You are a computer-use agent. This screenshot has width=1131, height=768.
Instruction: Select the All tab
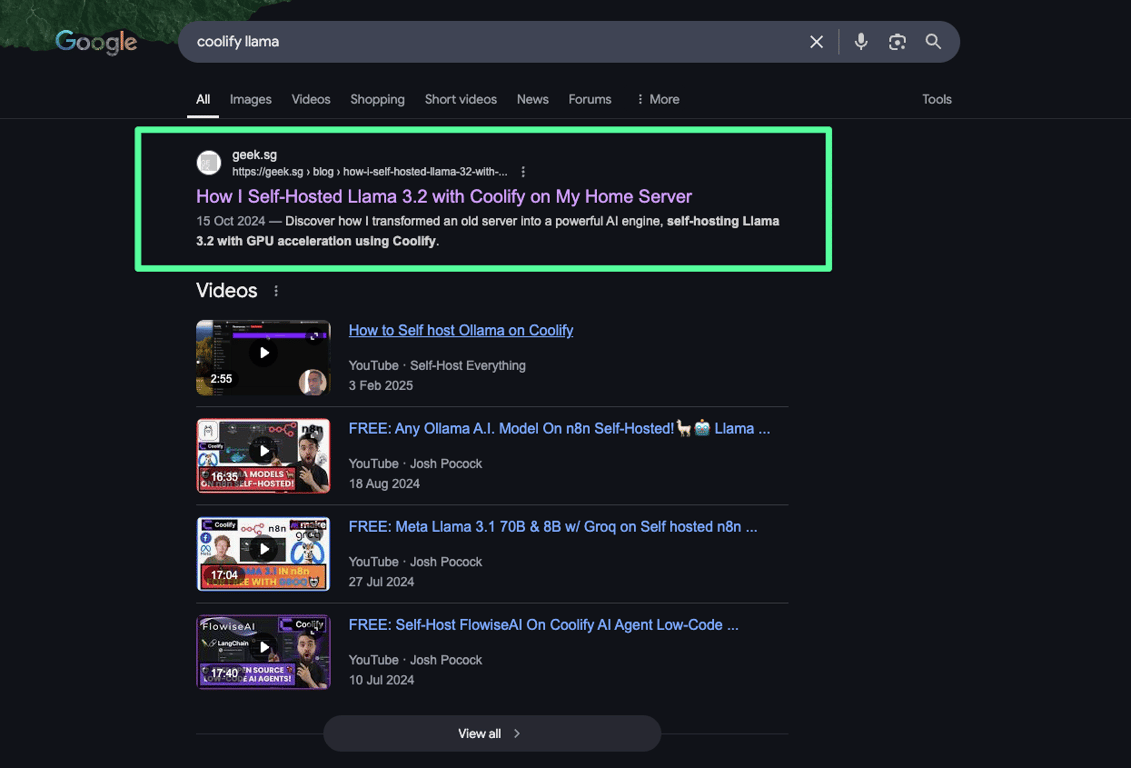pos(203,100)
